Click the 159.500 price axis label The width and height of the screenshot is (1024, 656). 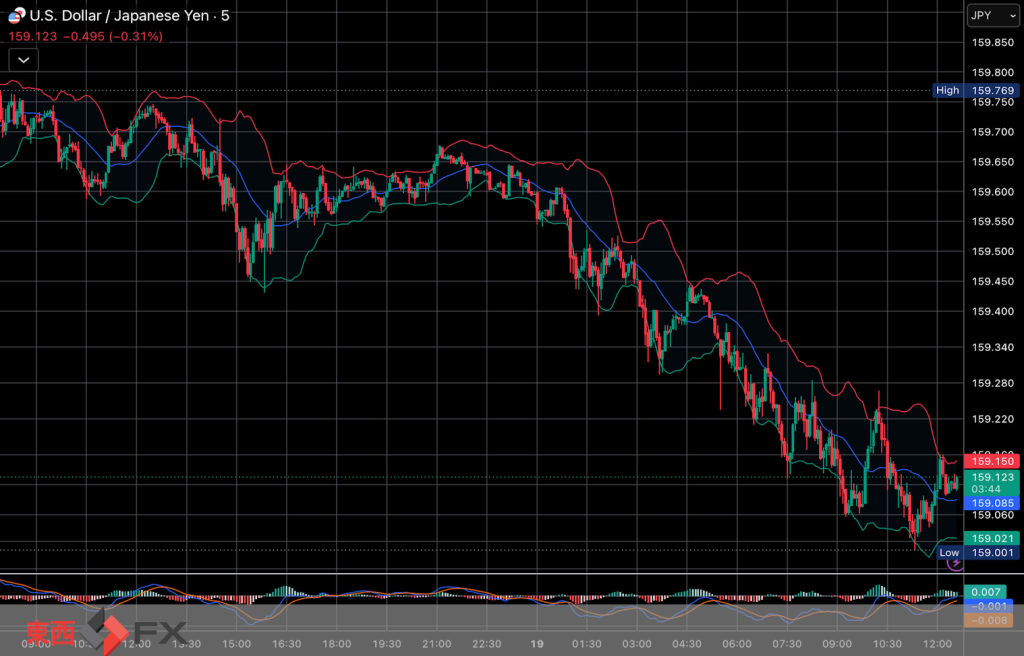pyautogui.click(x=993, y=252)
